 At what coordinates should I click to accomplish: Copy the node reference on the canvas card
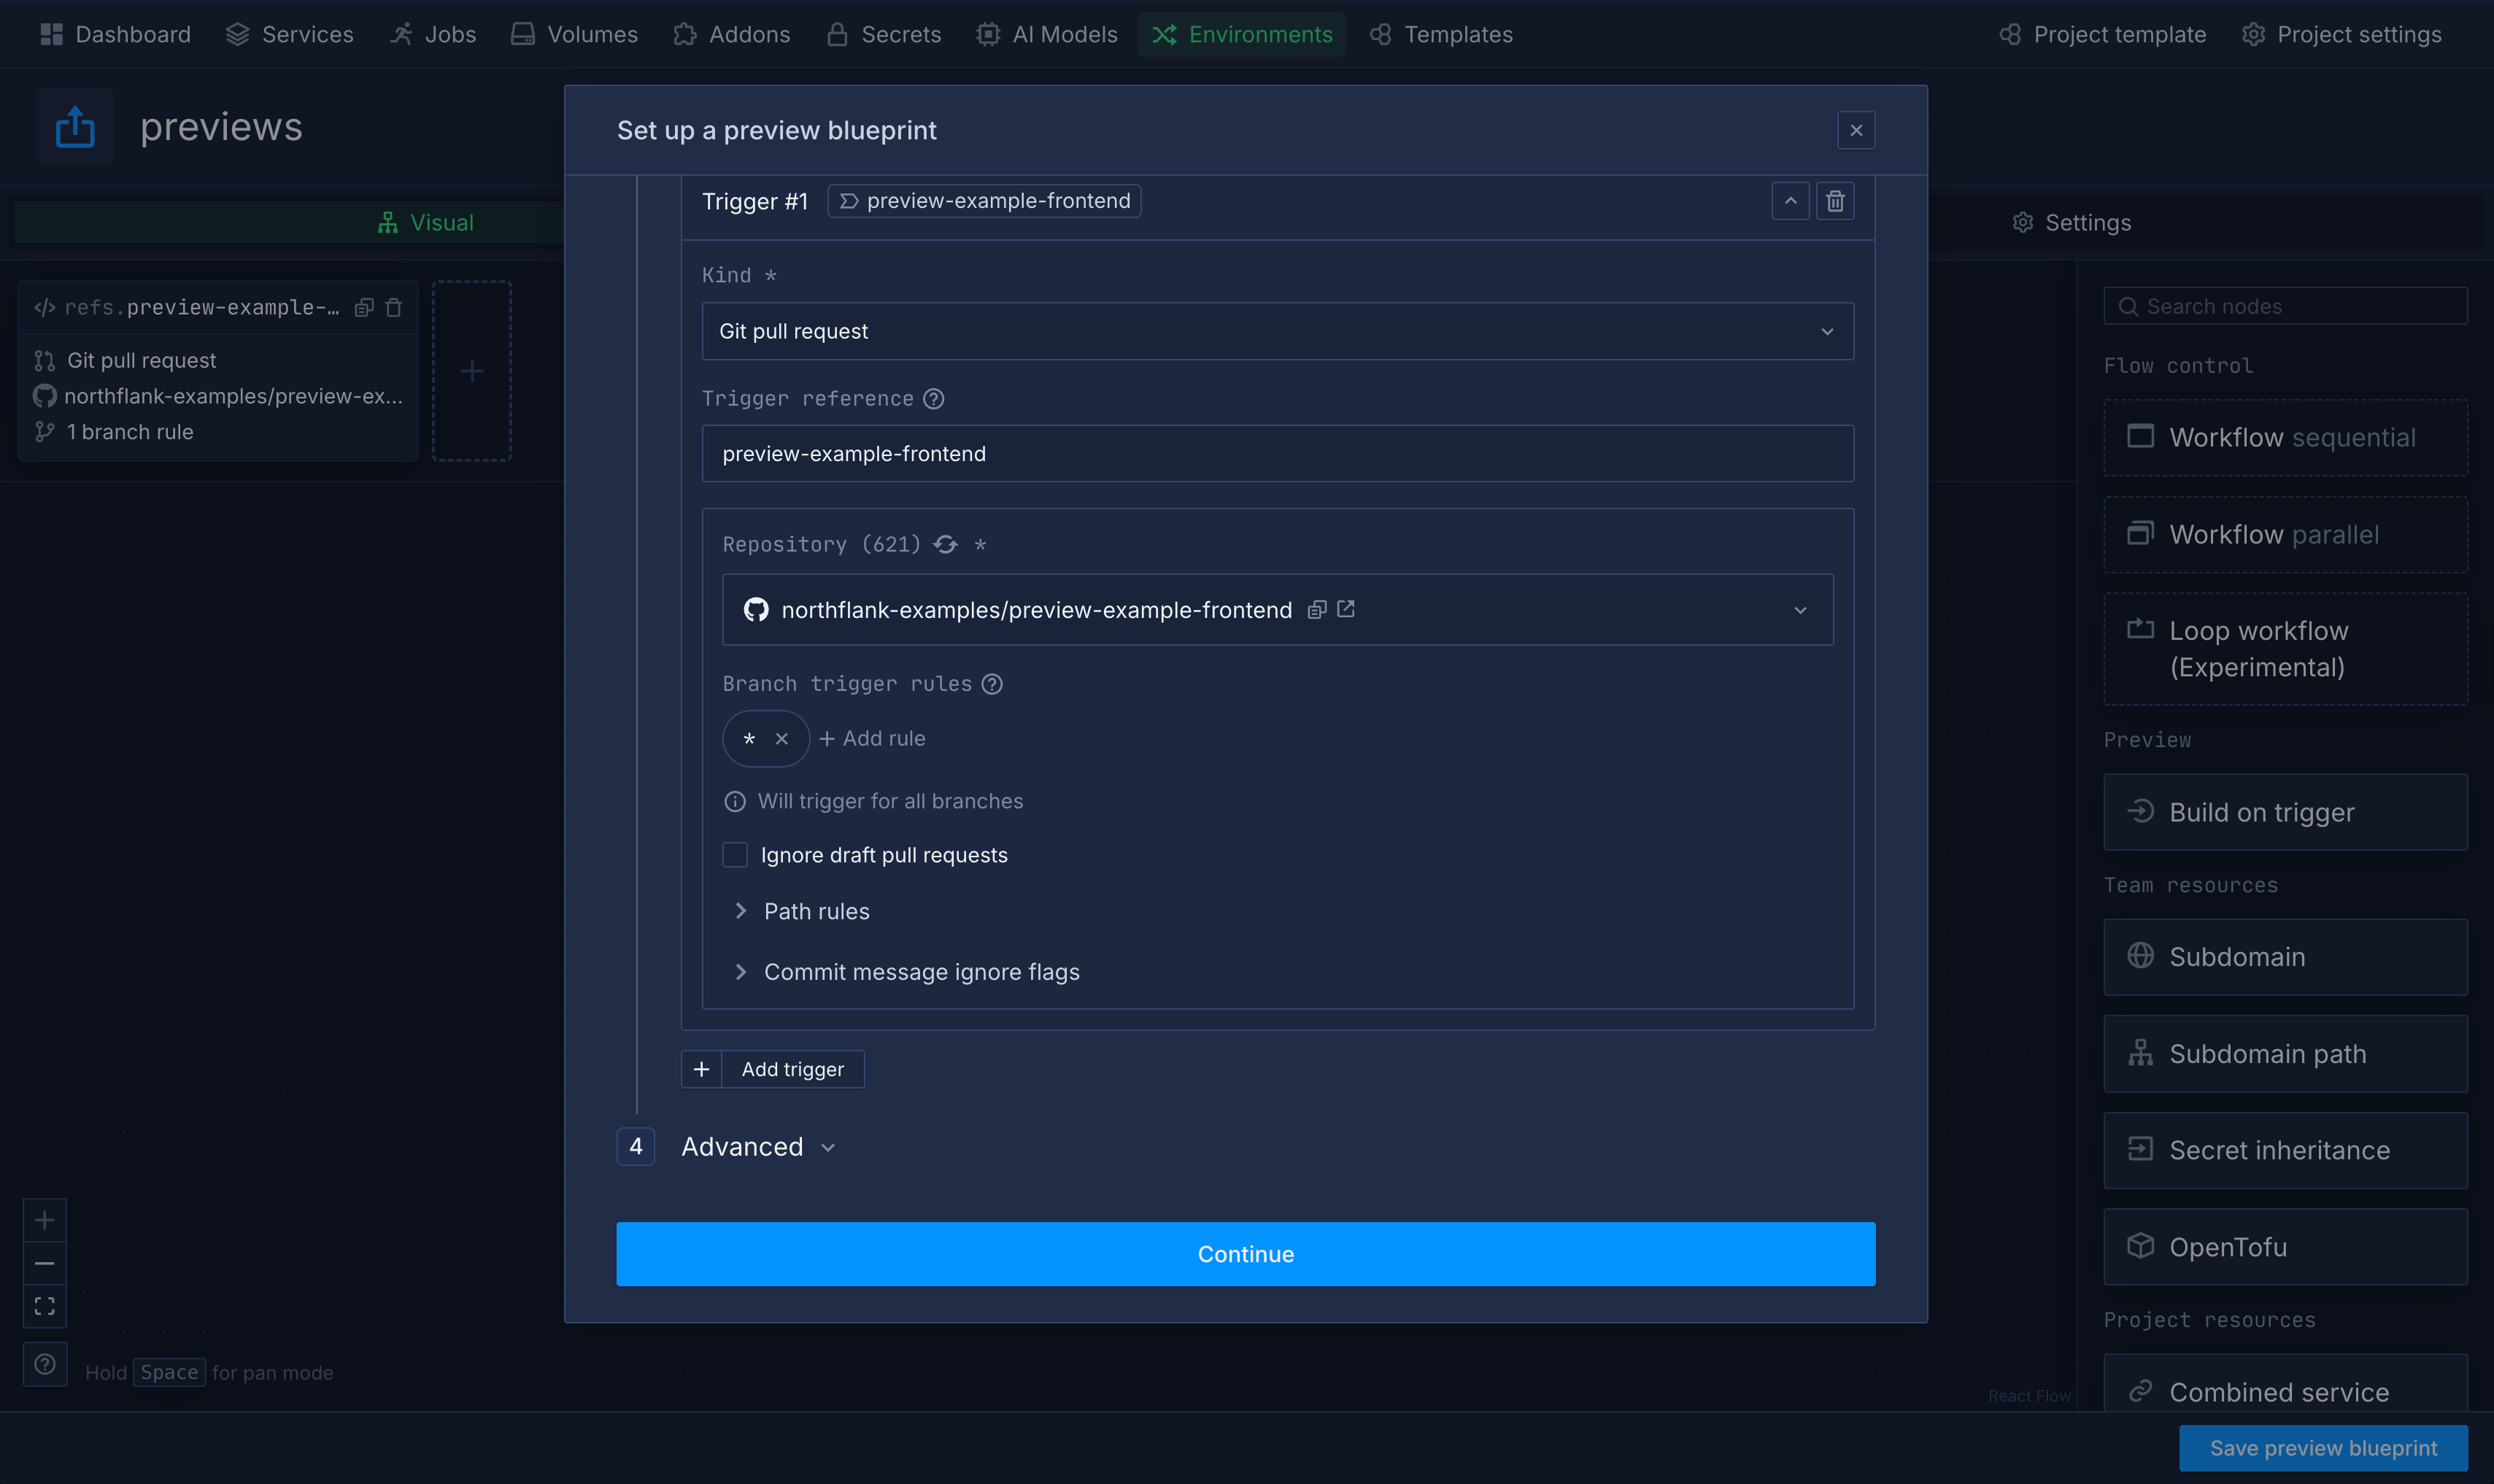click(364, 307)
